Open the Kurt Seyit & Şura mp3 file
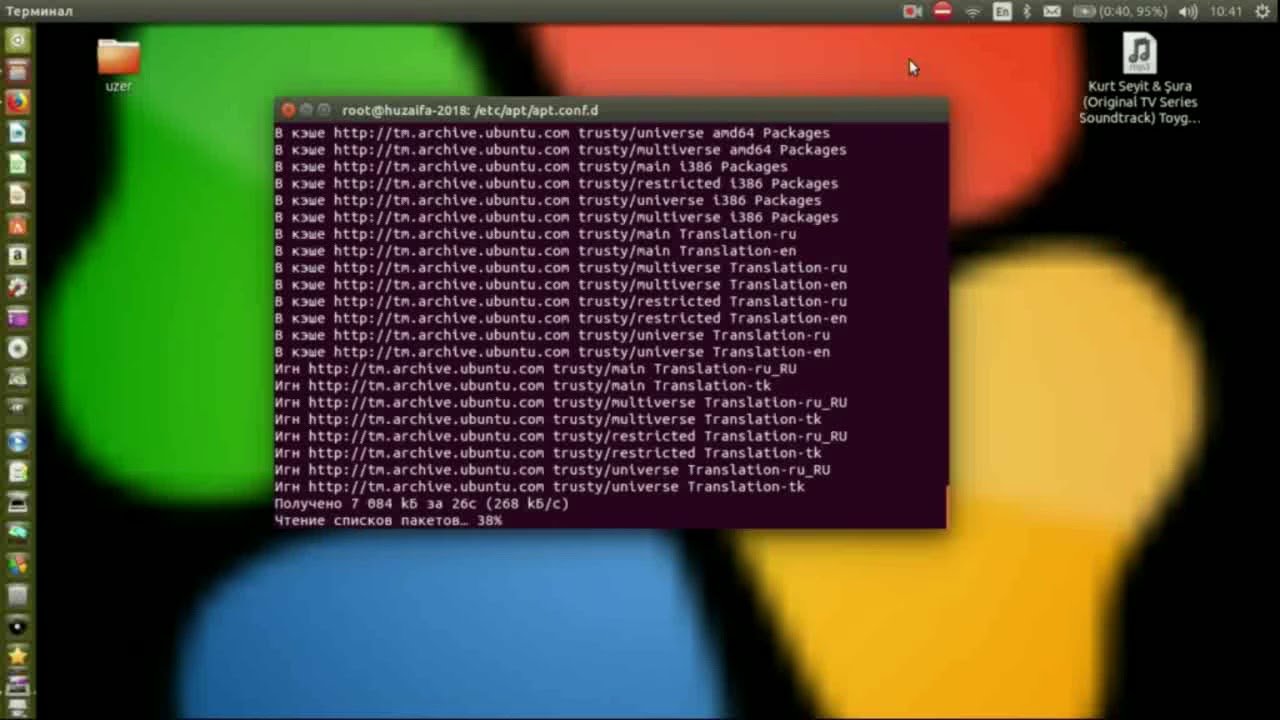1280x720 pixels. [1139, 79]
